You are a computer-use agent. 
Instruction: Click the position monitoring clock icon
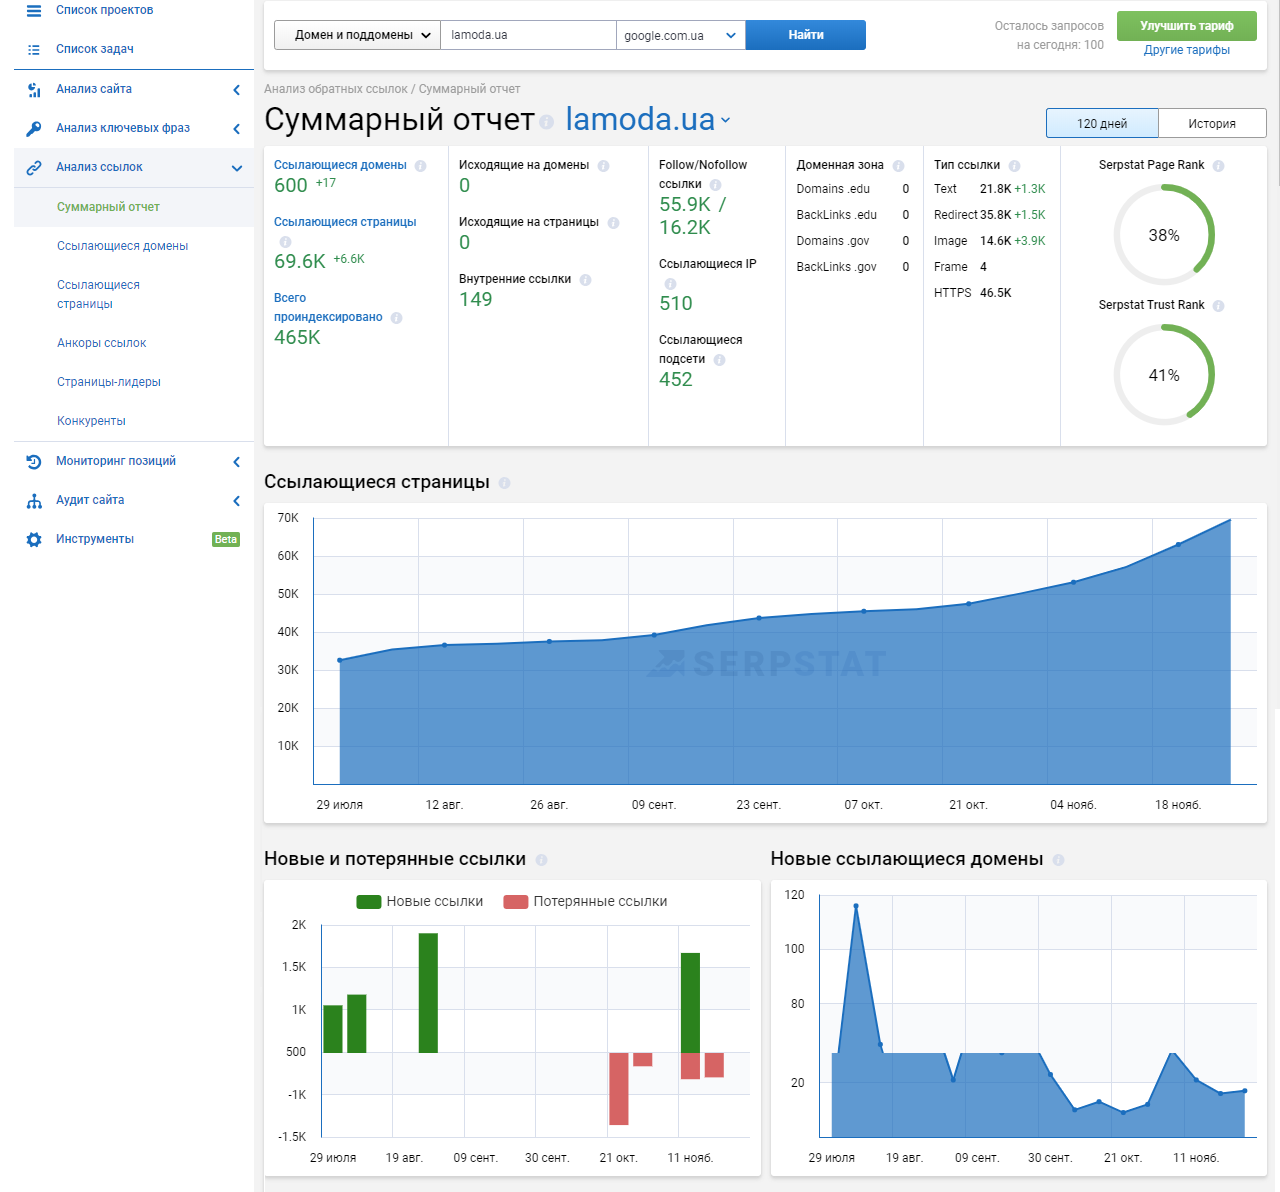point(34,461)
